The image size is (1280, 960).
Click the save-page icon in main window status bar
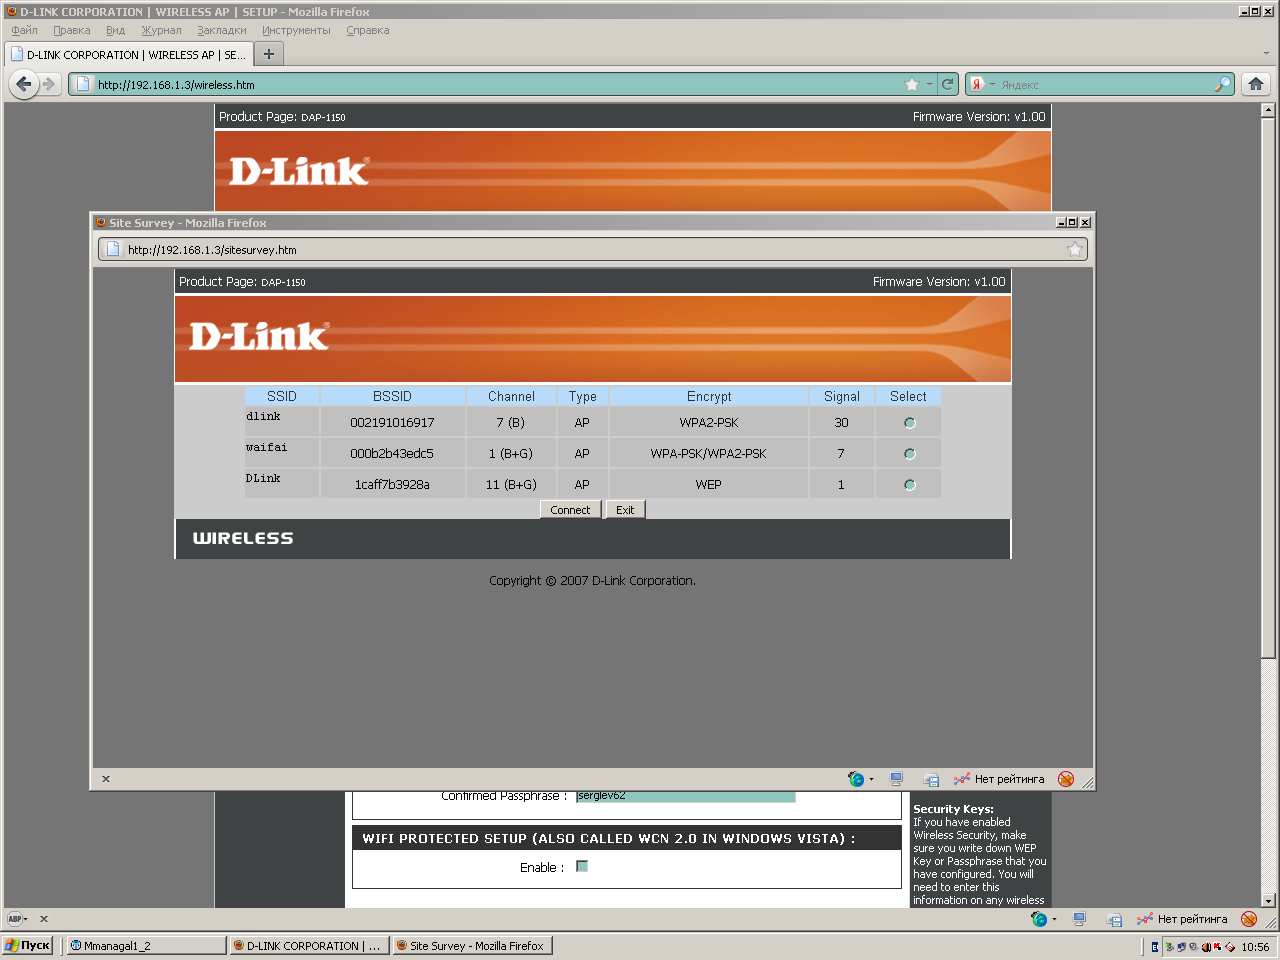[1114, 920]
